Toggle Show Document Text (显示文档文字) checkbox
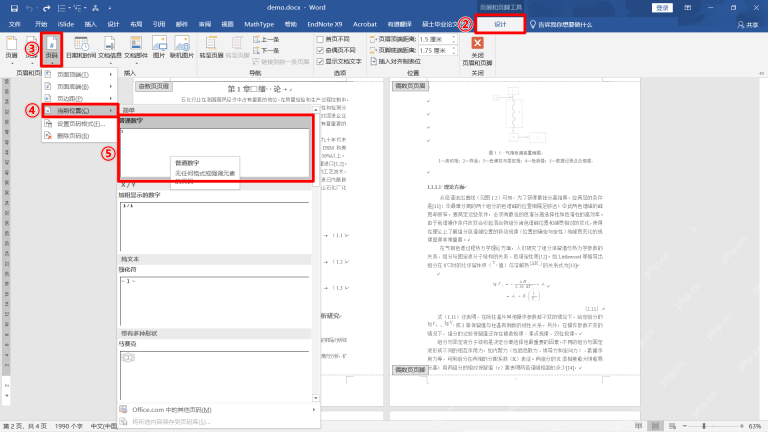This screenshot has height=432, width=768. click(x=320, y=62)
